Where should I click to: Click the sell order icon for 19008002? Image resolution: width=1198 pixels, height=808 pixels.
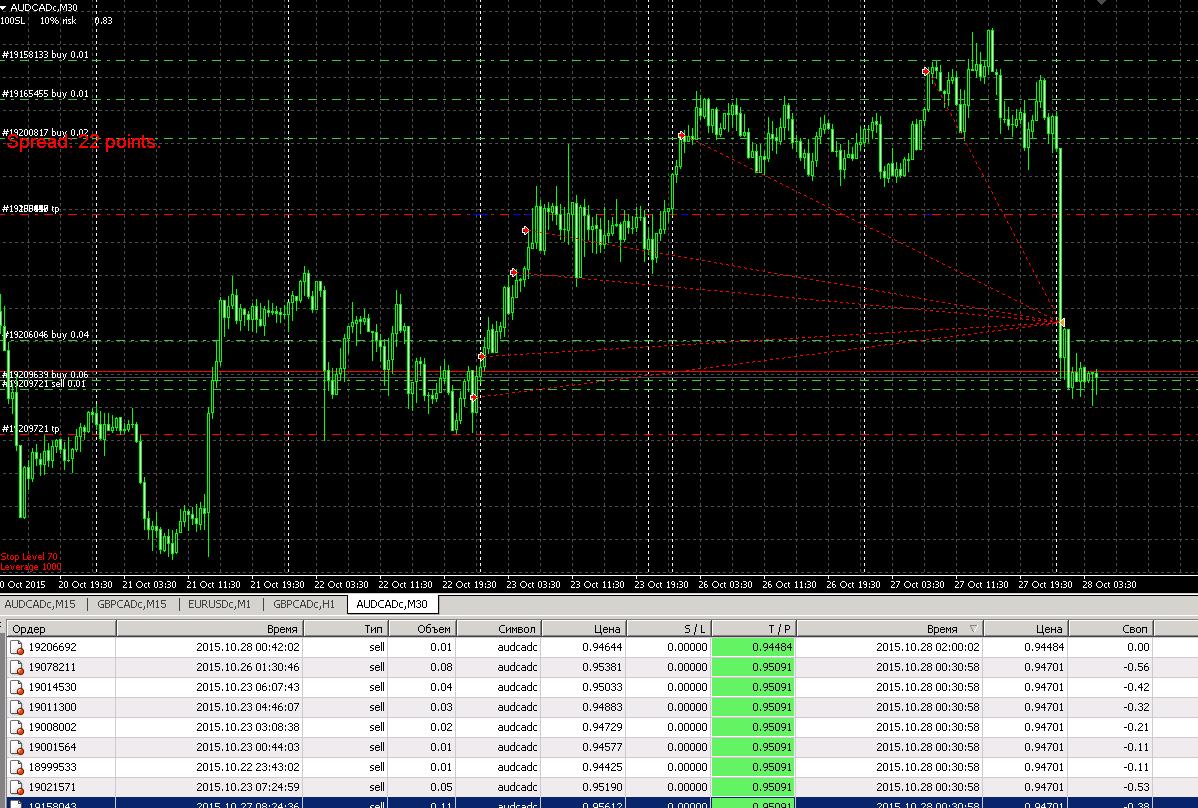[17, 728]
